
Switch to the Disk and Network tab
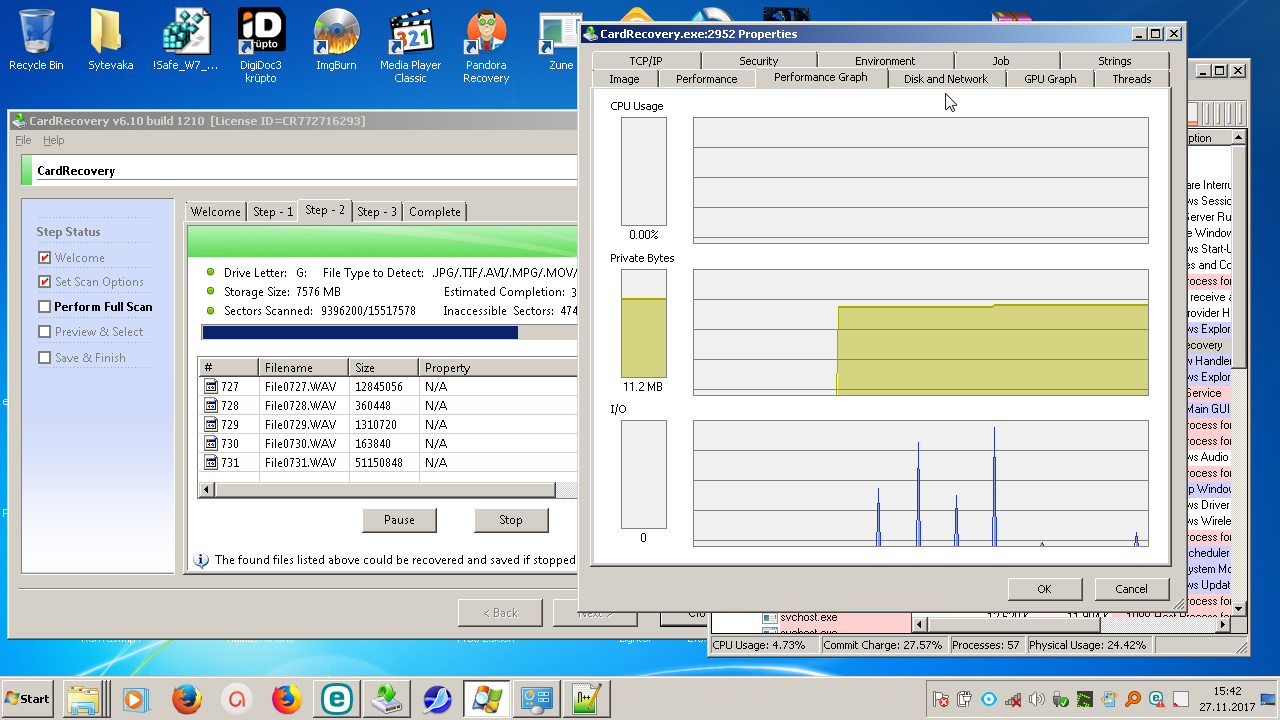coord(945,79)
